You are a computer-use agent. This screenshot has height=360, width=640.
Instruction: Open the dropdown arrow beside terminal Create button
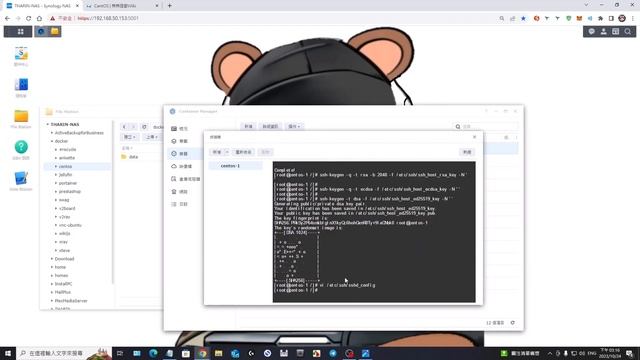tap(227, 152)
